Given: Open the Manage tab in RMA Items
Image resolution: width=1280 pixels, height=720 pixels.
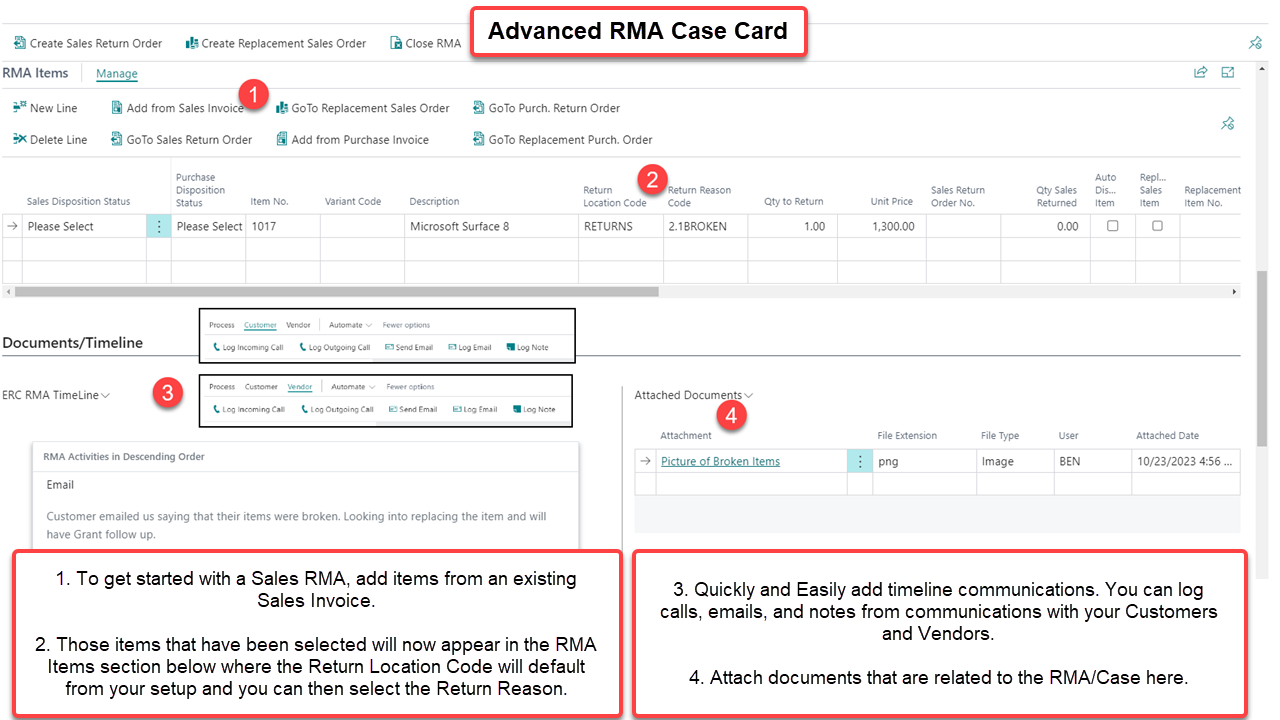Looking at the screenshot, I should [117, 74].
